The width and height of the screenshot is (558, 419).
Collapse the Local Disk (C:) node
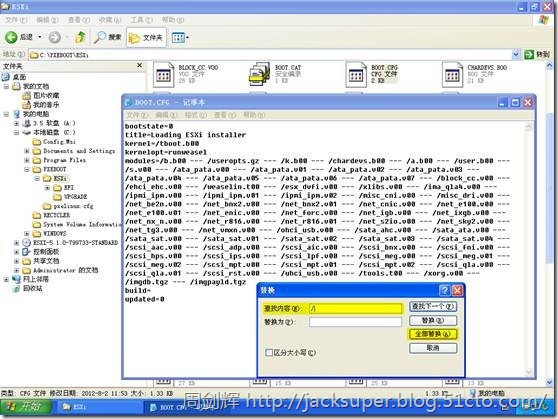[16, 132]
